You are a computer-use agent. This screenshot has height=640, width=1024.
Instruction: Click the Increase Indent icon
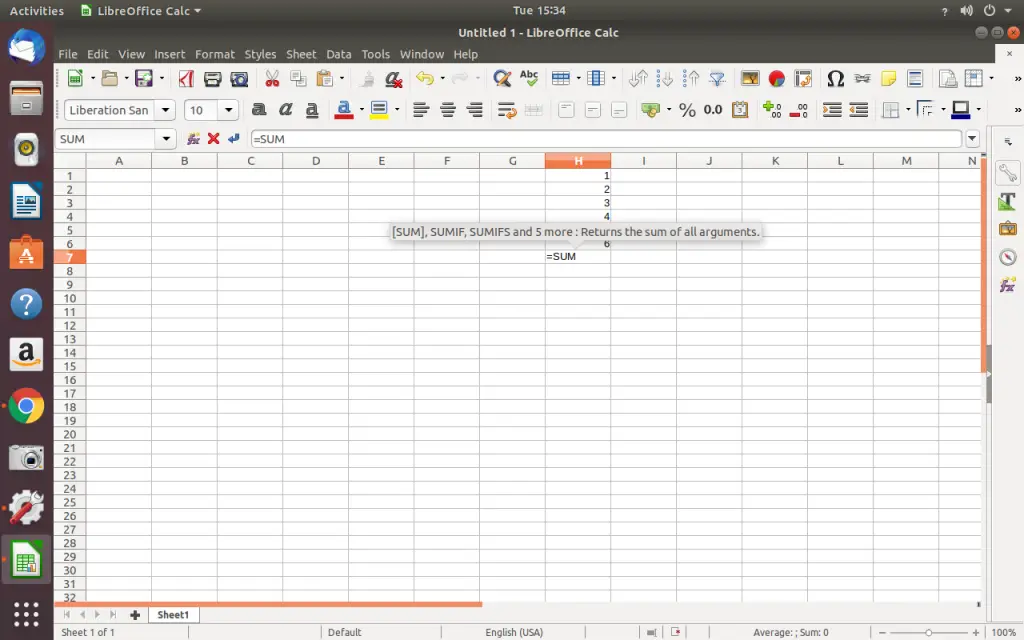pyautogui.click(x=832, y=110)
